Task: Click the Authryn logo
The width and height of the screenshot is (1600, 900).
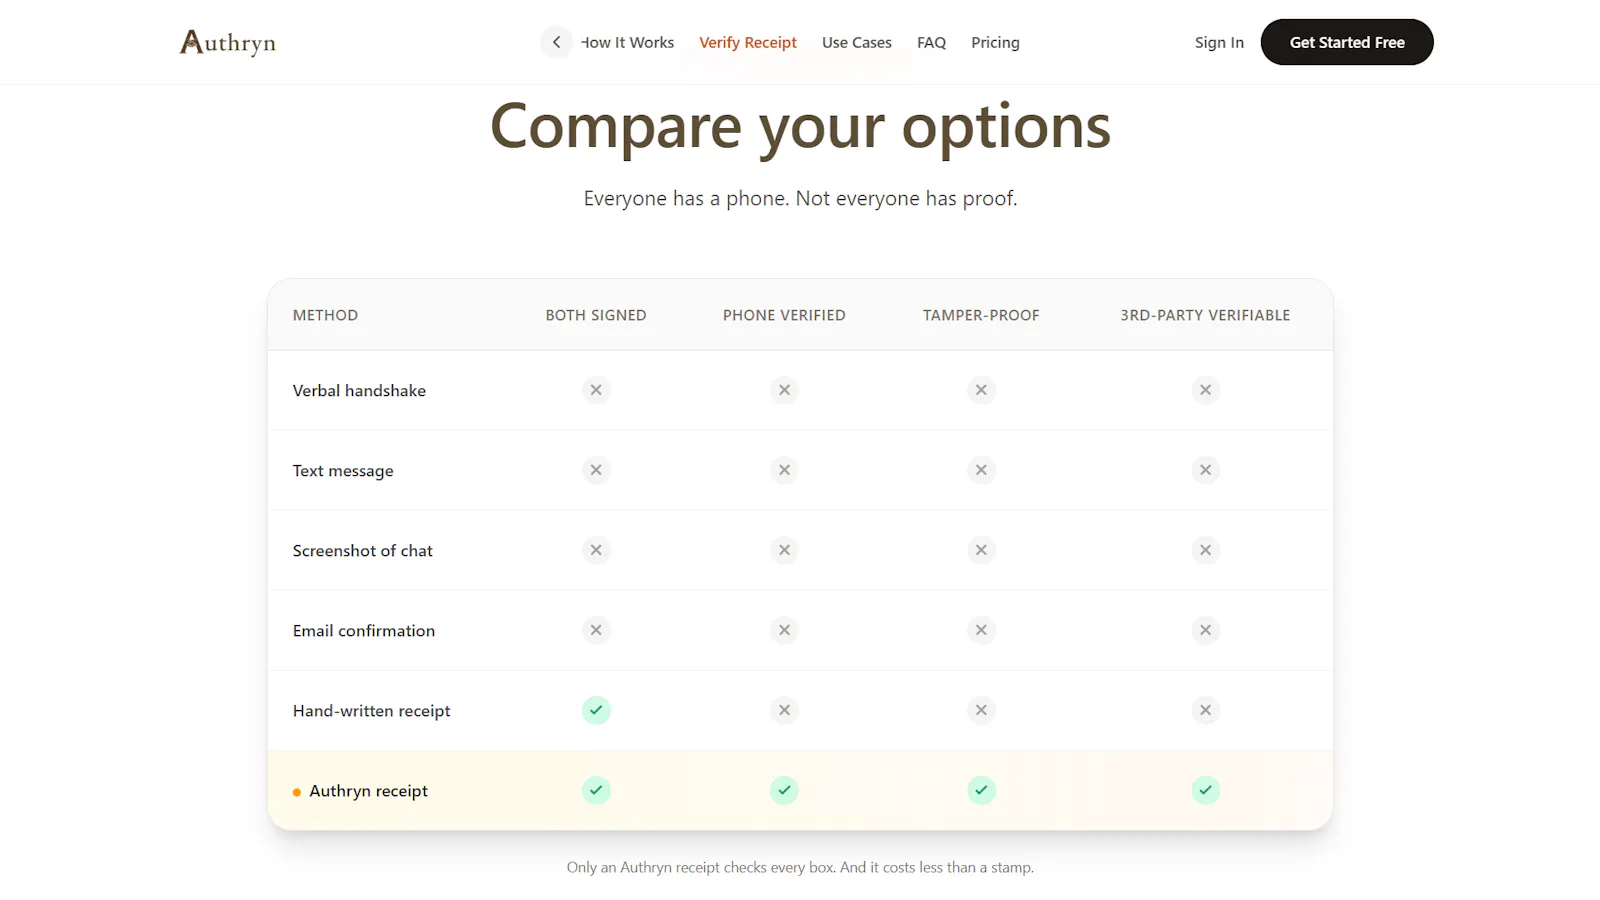Action: click(x=228, y=42)
